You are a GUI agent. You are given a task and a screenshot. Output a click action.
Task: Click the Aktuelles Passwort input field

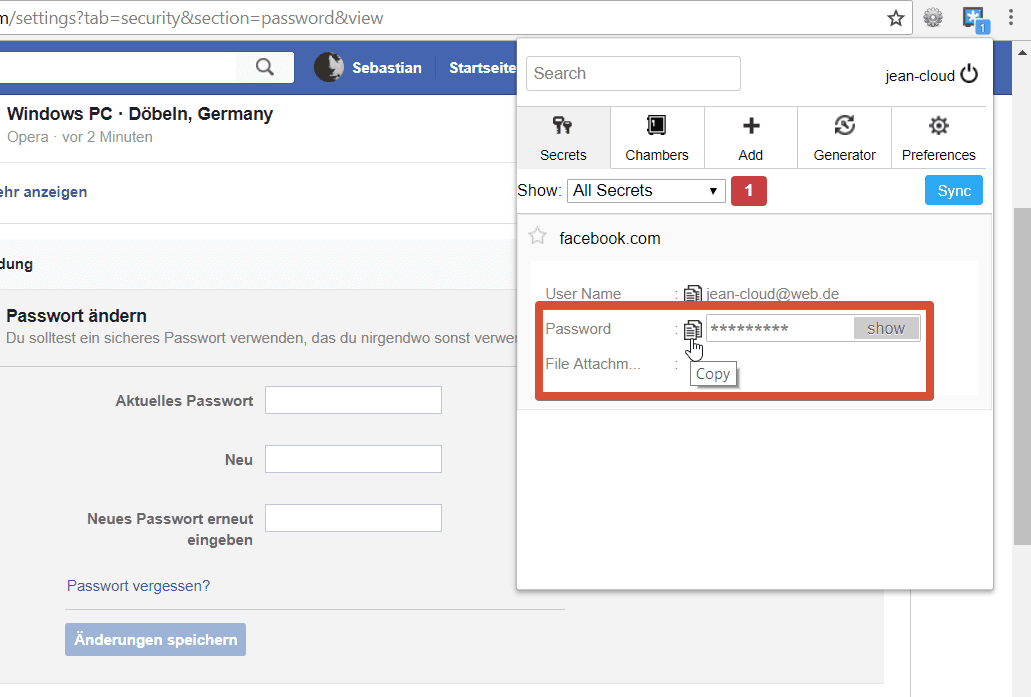[x=353, y=400]
